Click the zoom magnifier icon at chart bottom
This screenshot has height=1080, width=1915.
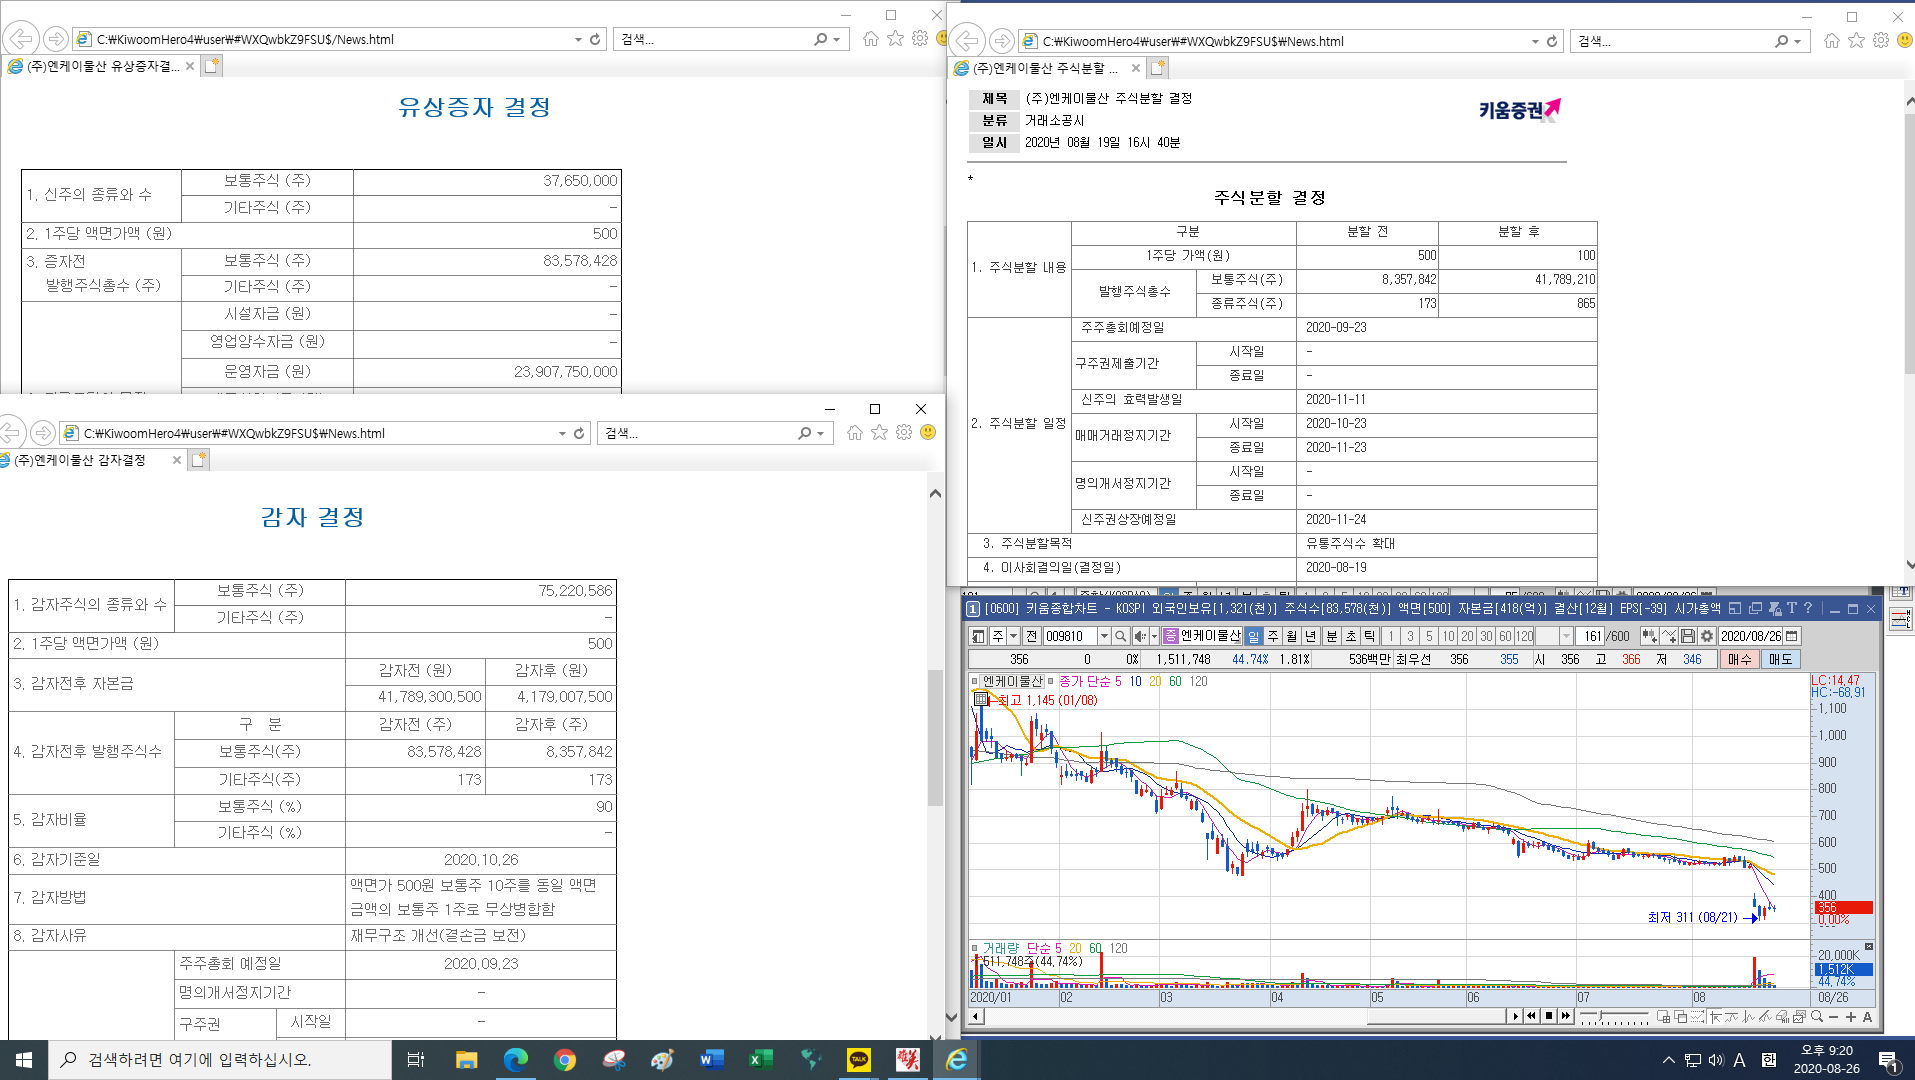(x=1817, y=1016)
